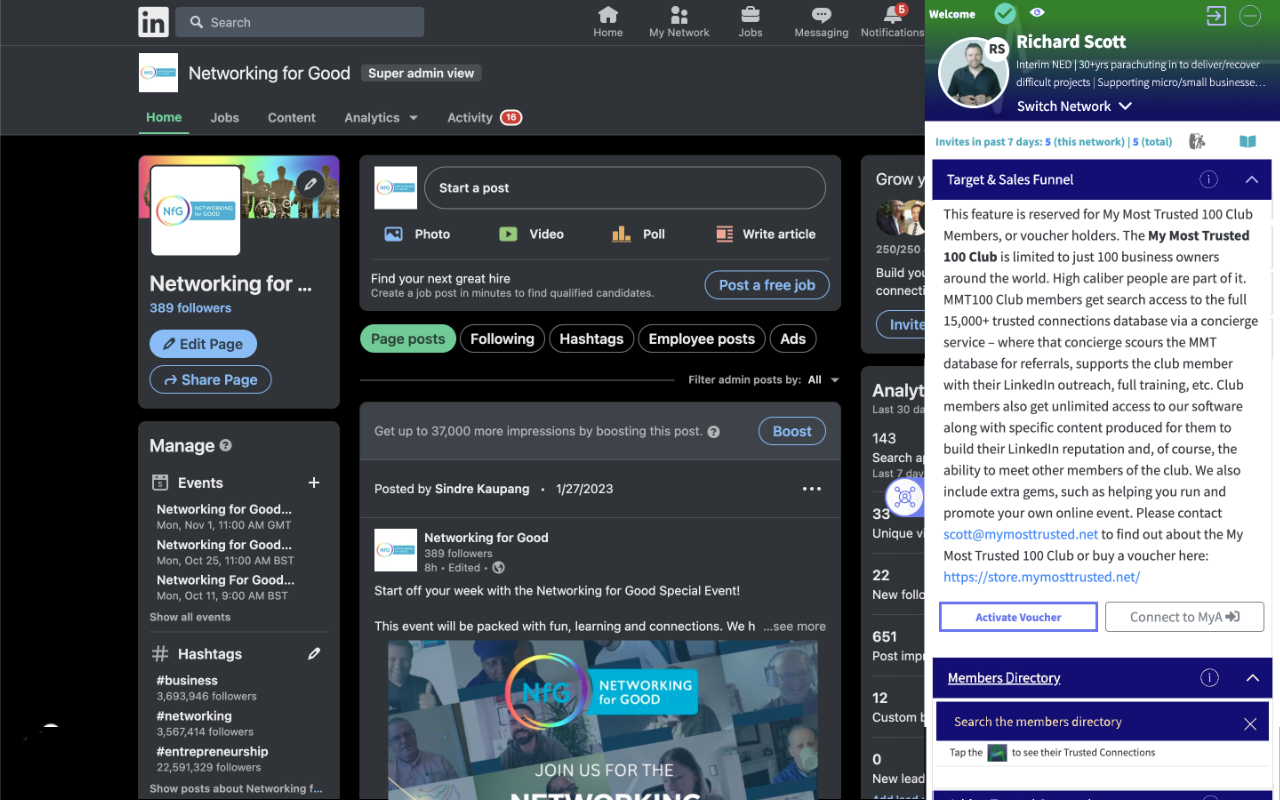
Task: Open LinkedIn Messaging from the top navigation
Action: point(821,21)
